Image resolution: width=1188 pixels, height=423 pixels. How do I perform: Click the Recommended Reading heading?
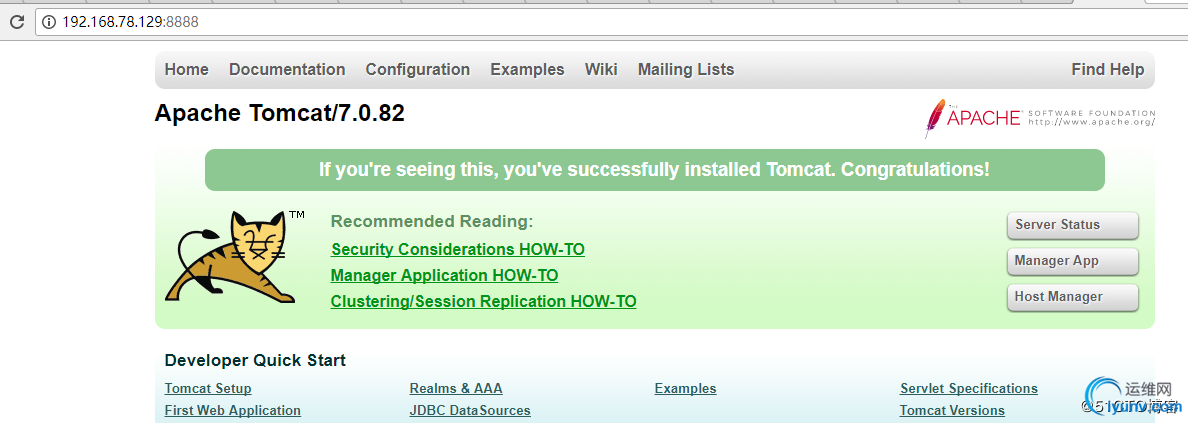[433, 222]
